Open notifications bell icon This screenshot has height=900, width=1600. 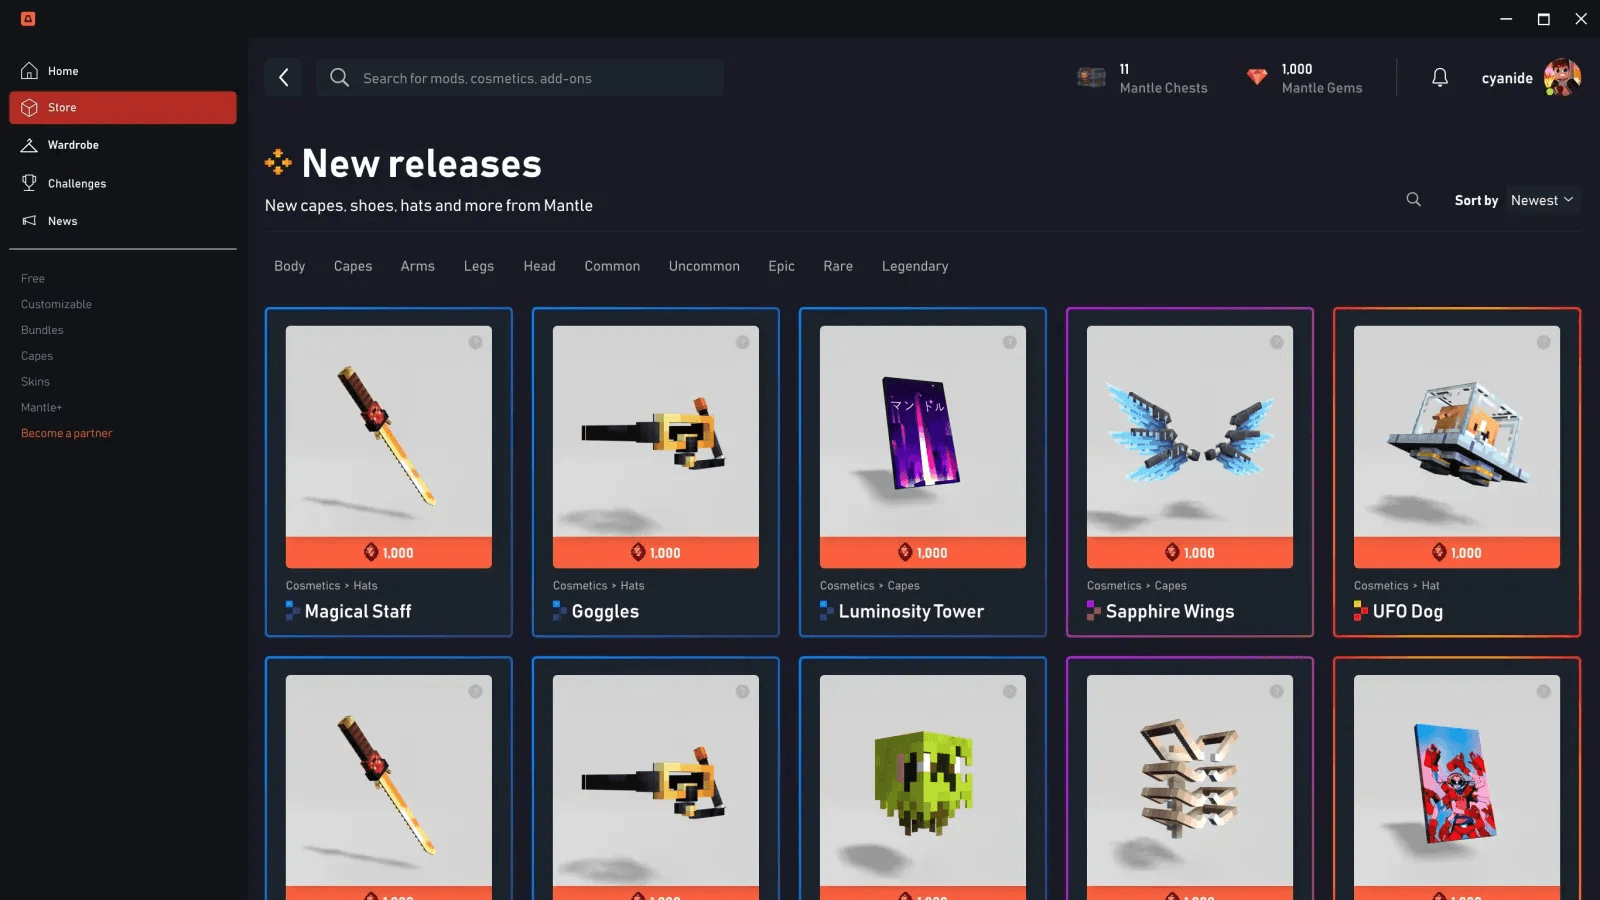(1439, 77)
